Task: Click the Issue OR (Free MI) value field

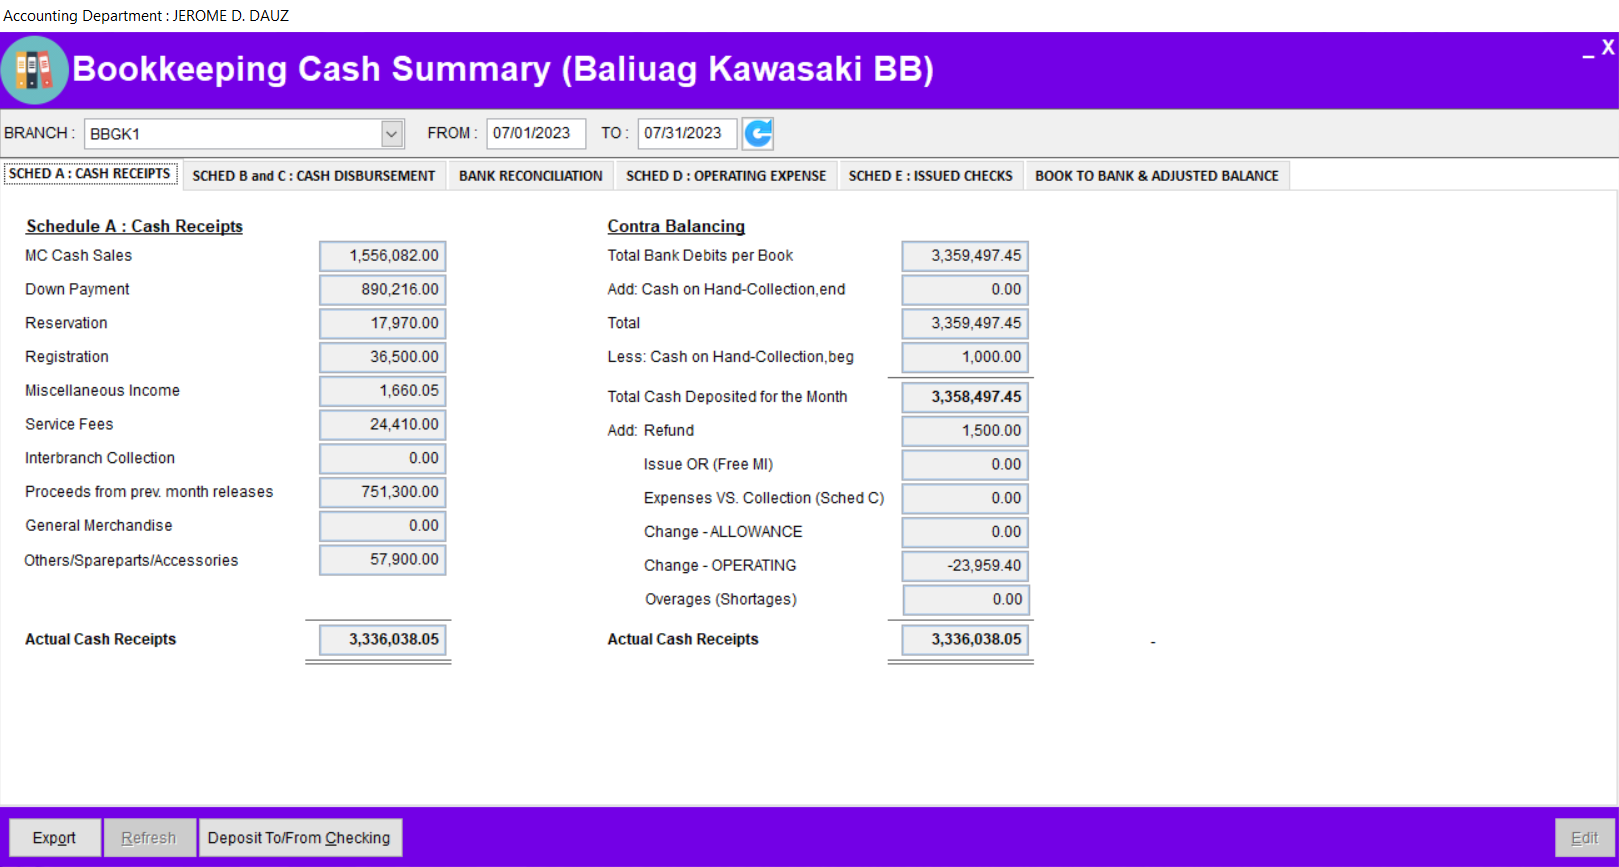Action: pos(965,465)
